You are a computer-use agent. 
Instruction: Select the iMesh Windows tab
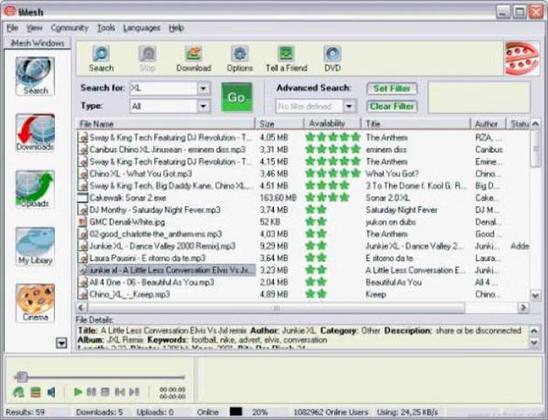click(37, 43)
